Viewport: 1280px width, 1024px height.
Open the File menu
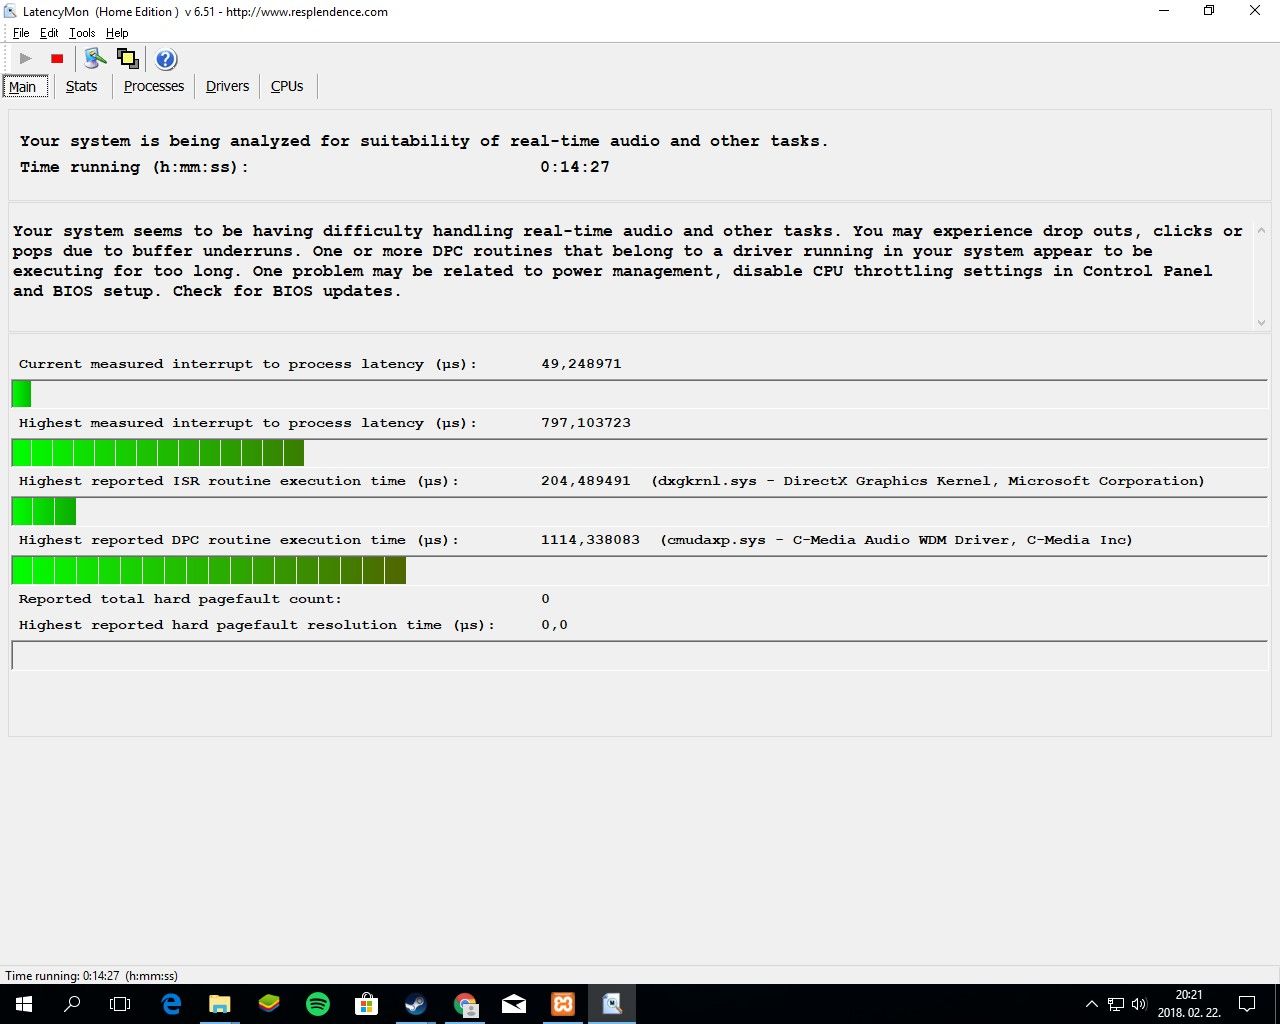pyautogui.click(x=21, y=33)
